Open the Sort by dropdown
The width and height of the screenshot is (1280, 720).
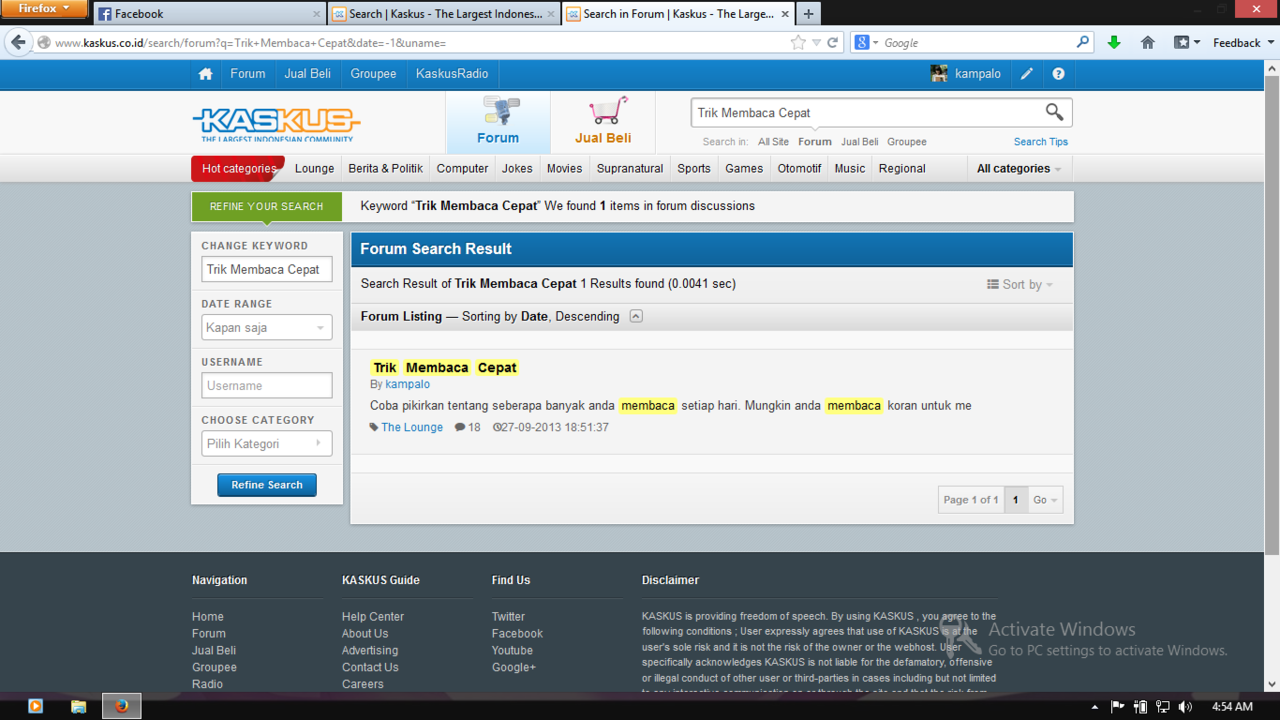1020,285
